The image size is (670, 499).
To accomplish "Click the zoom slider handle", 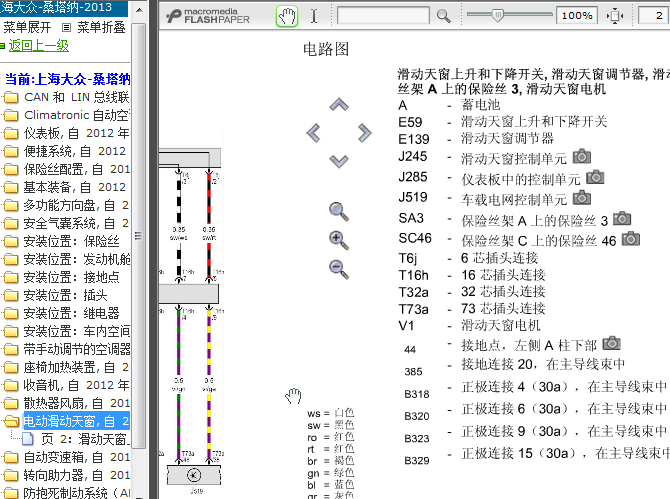I will click(497, 15).
